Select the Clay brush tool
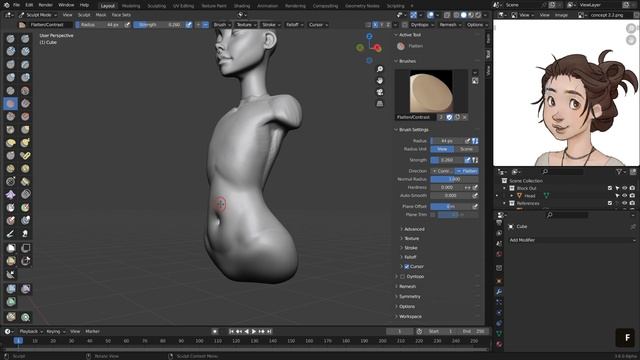Screen dimensions: 640x360 pos(11,51)
